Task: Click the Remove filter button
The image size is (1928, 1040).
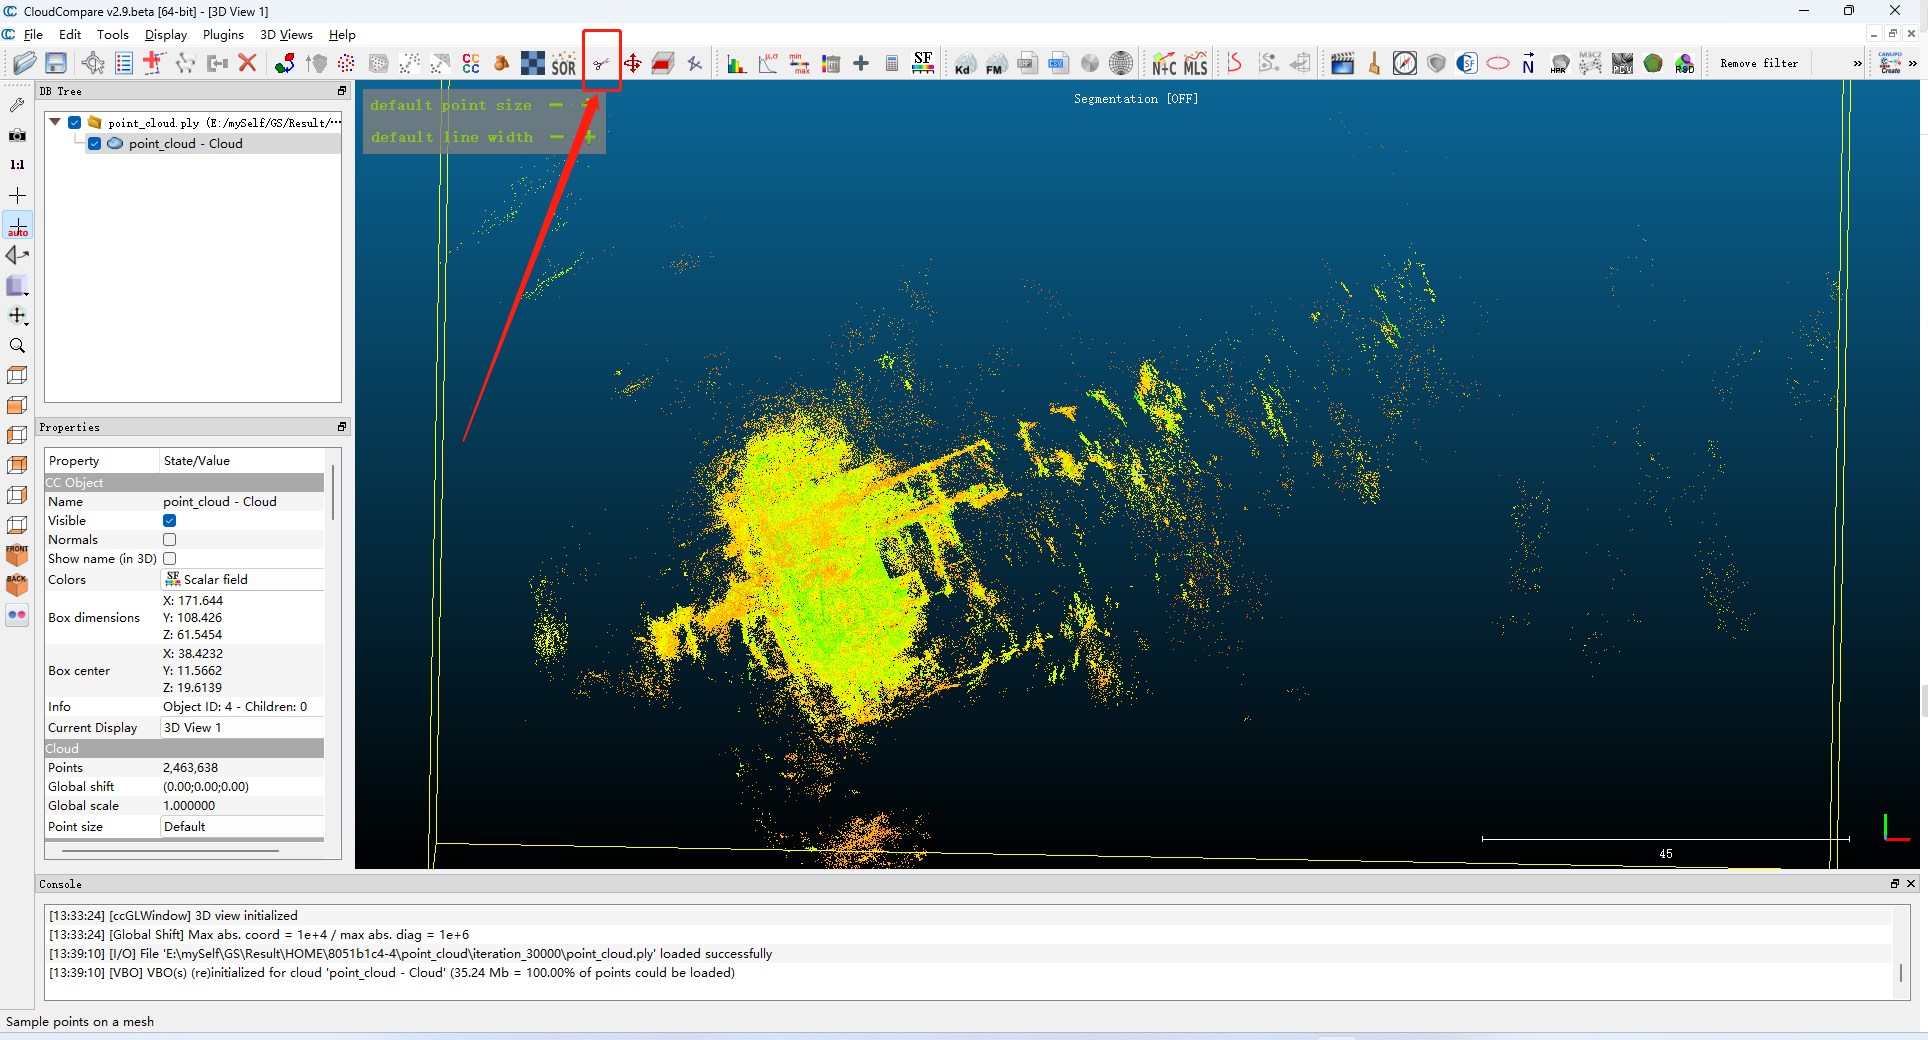Action: click(x=1758, y=64)
